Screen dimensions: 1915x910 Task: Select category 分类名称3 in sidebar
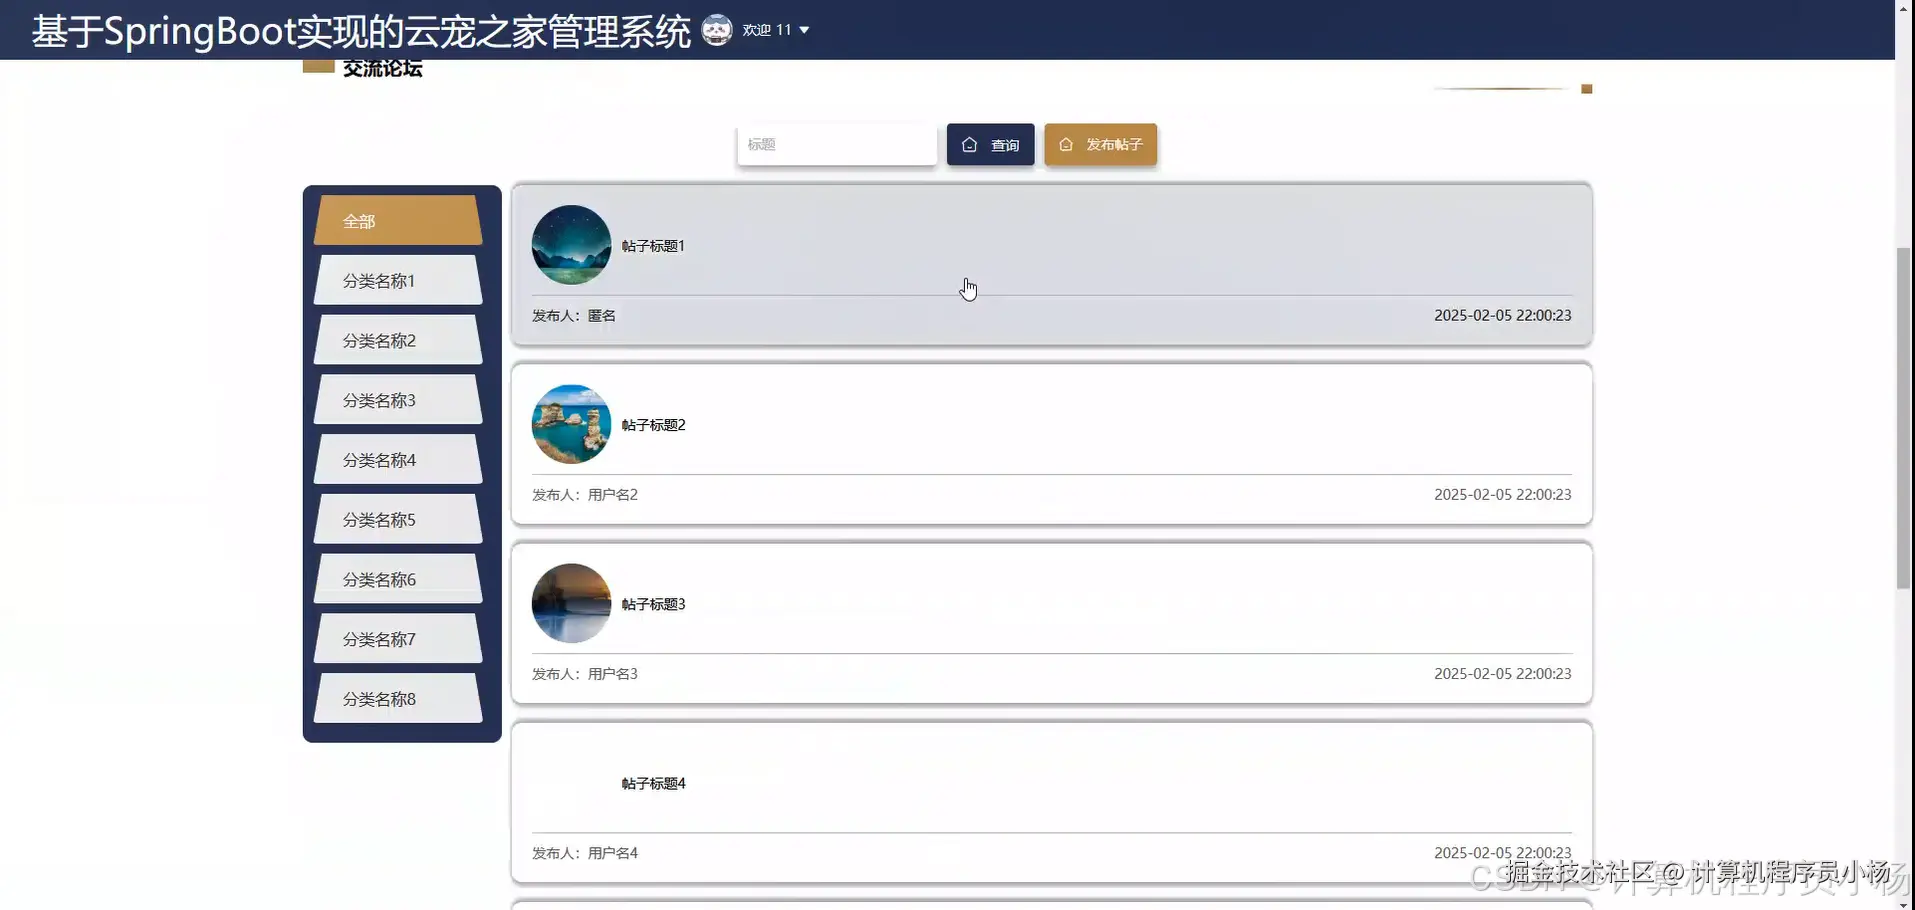point(397,399)
